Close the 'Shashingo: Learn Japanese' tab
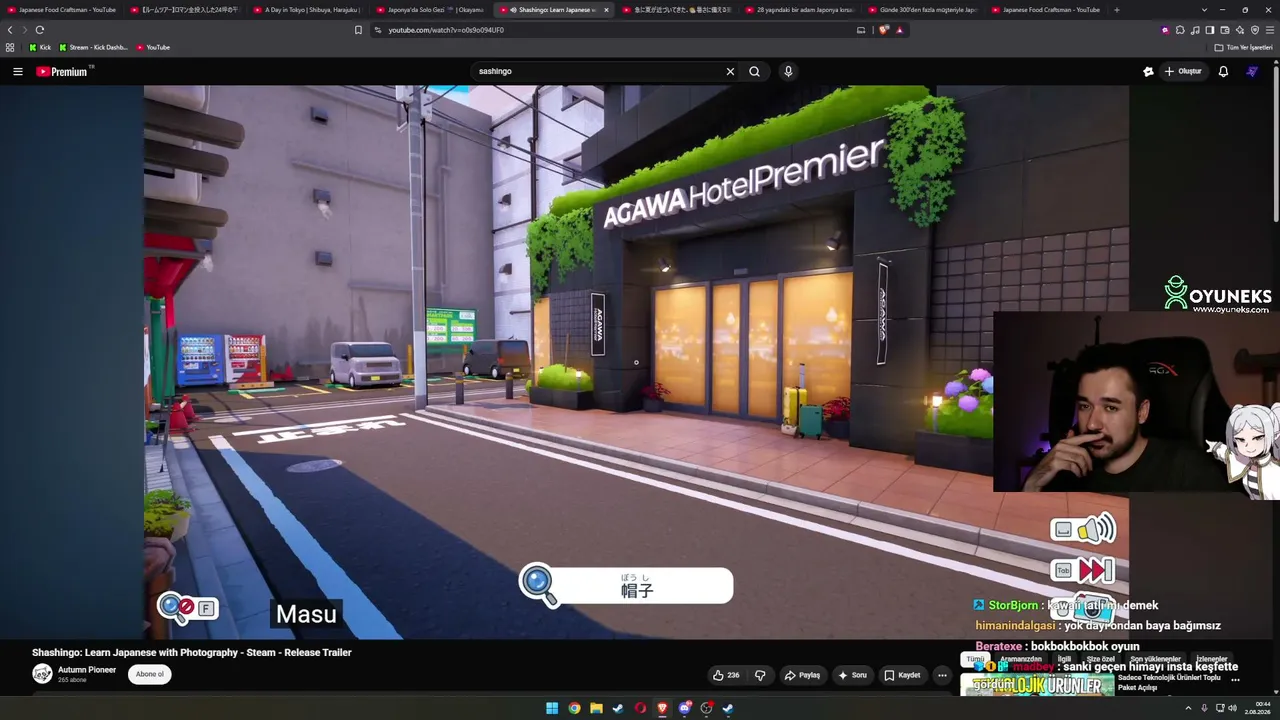1280x720 pixels. click(x=606, y=10)
